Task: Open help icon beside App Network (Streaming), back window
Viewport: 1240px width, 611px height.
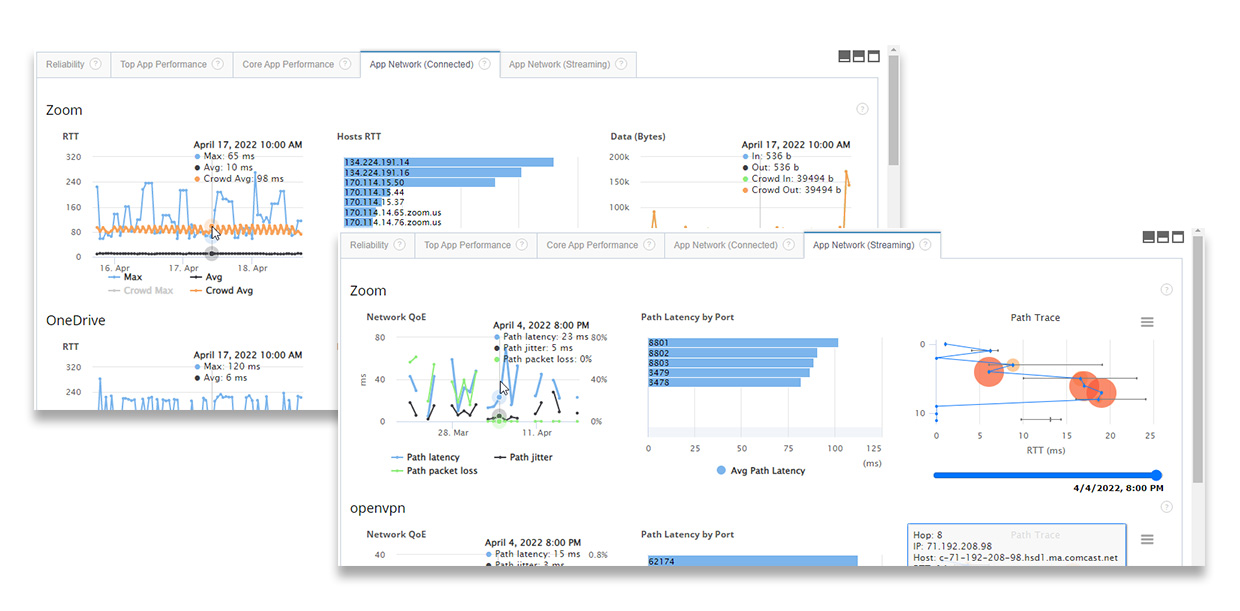Action: (x=621, y=64)
